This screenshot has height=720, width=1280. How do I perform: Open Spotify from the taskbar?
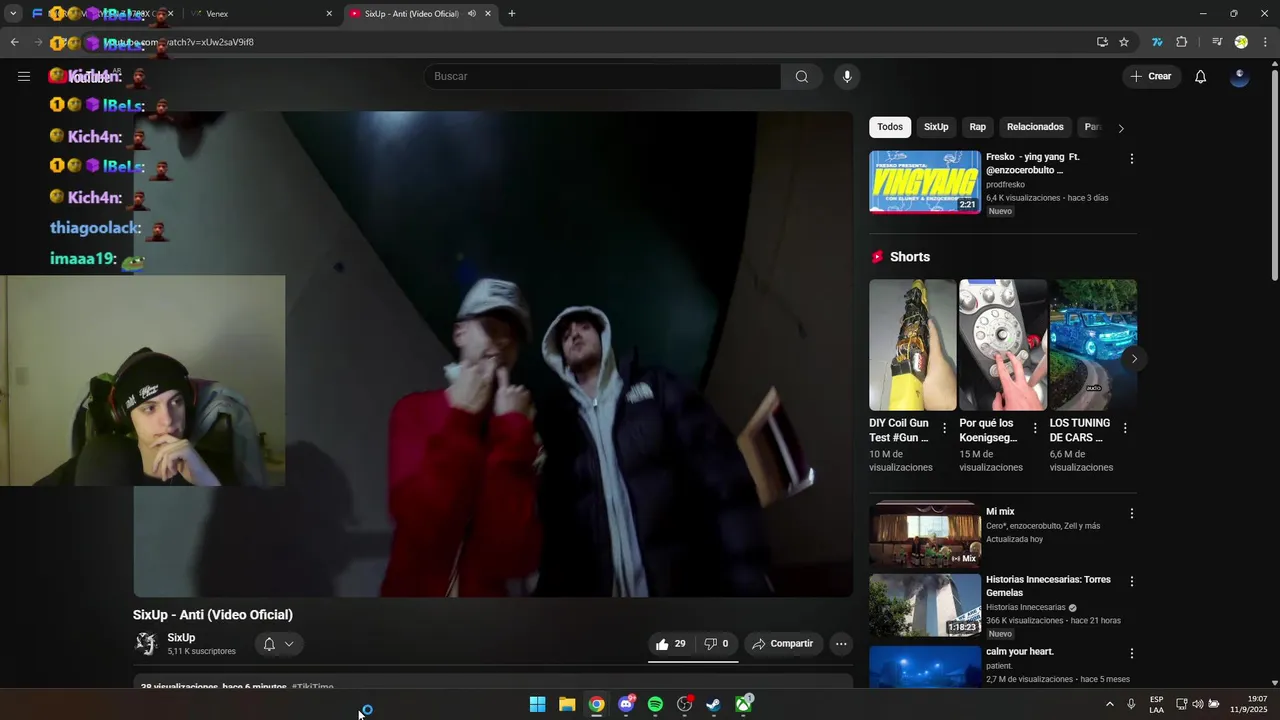coord(655,704)
